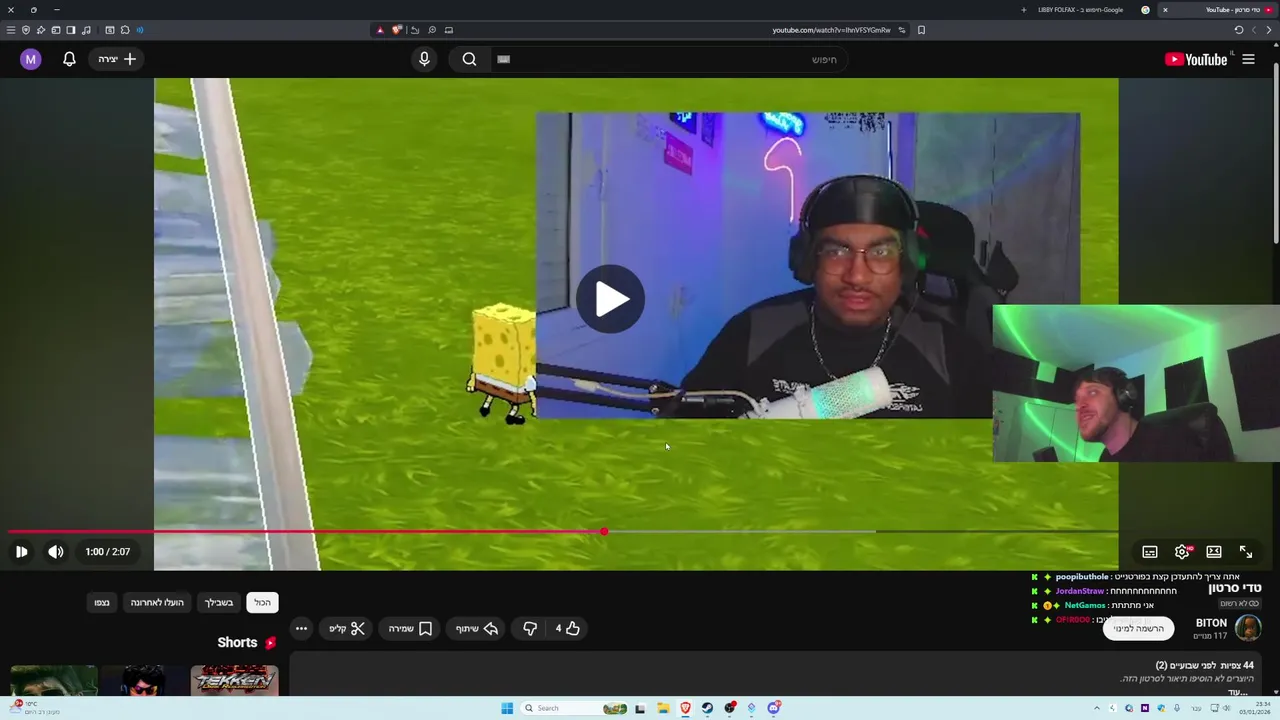Open Brave Rewards triangle icon
This screenshot has width=1280, height=720.
pyautogui.click(x=380, y=30)
